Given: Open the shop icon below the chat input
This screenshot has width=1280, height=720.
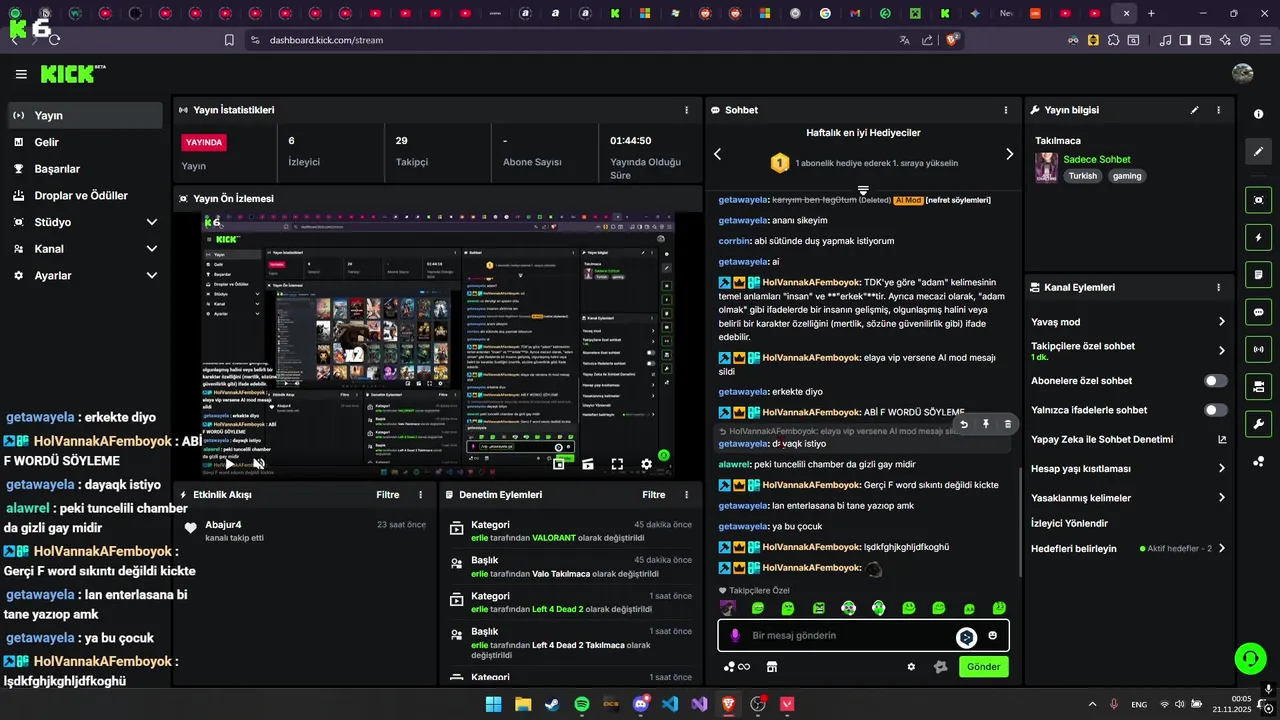Looking at the screenshot, I should 772,667.
